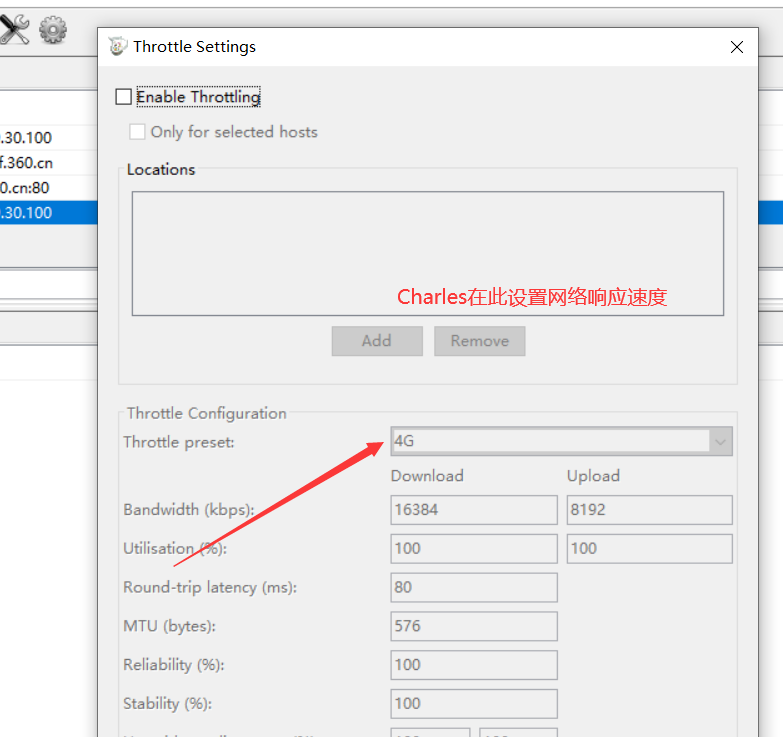Select the f.360.cn host row in Charles
This screenshot has width=783, height=737.
click(48, 163)
